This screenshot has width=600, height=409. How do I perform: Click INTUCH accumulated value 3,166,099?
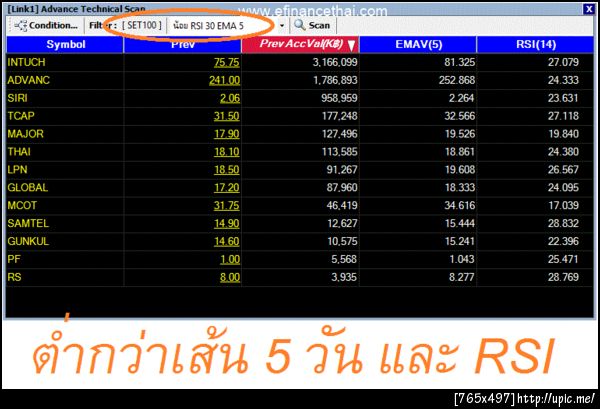(335, 62)
